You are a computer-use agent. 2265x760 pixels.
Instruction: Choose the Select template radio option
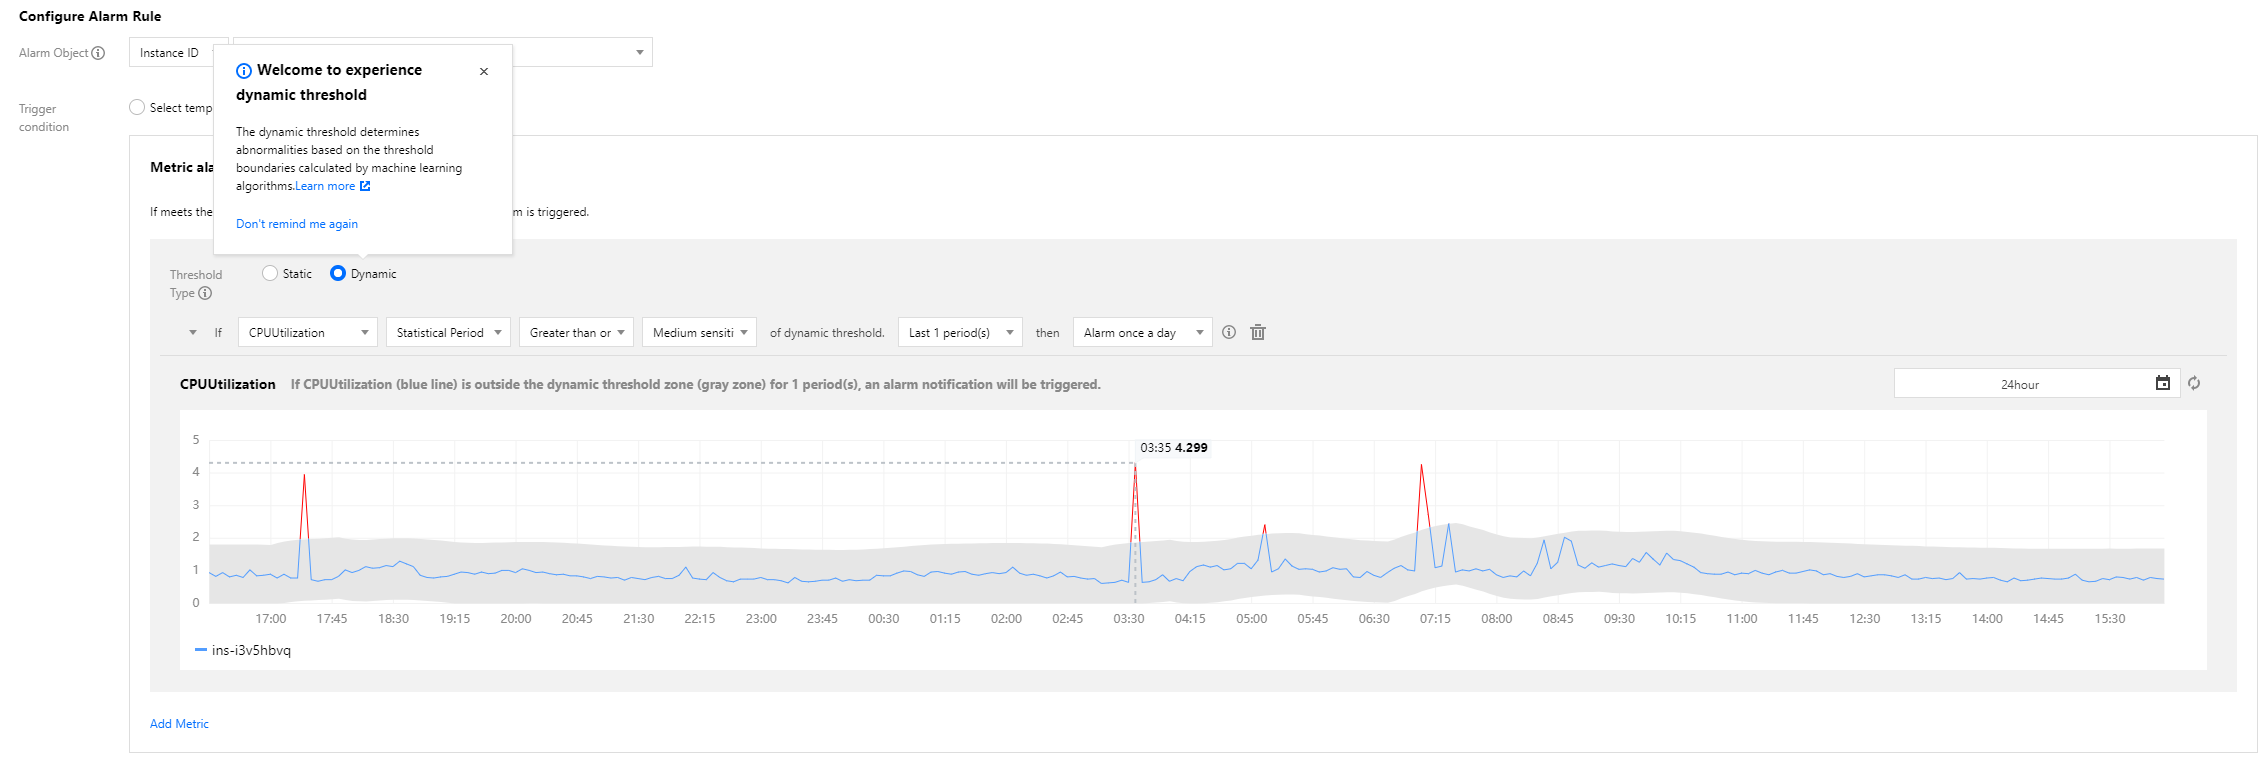[137, 108]
